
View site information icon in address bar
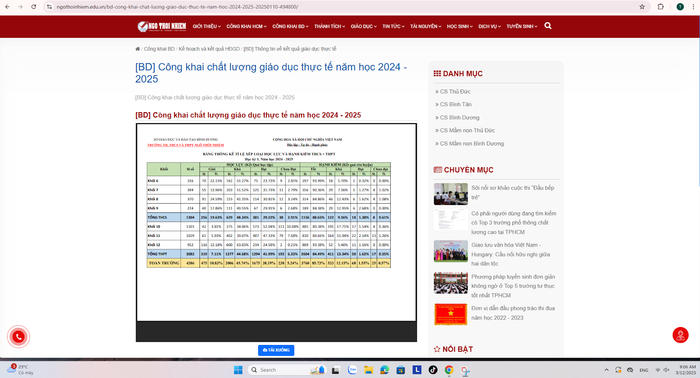coord(50,7)
